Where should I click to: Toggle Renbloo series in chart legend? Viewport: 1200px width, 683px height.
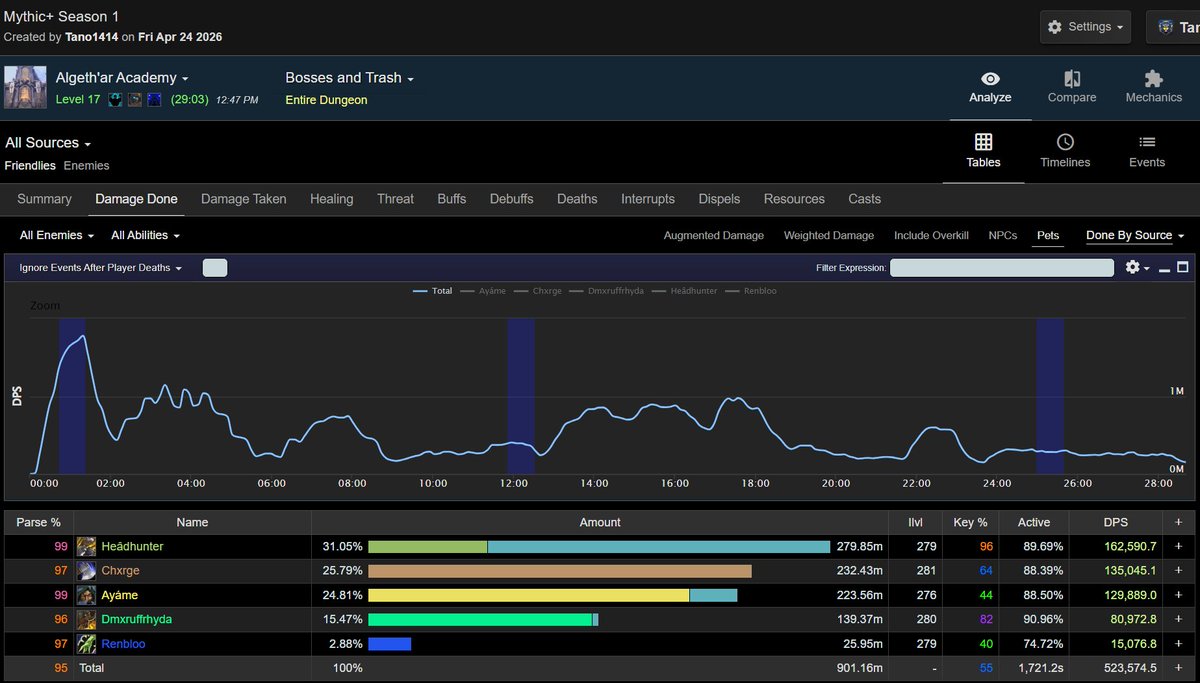[752, 291]
